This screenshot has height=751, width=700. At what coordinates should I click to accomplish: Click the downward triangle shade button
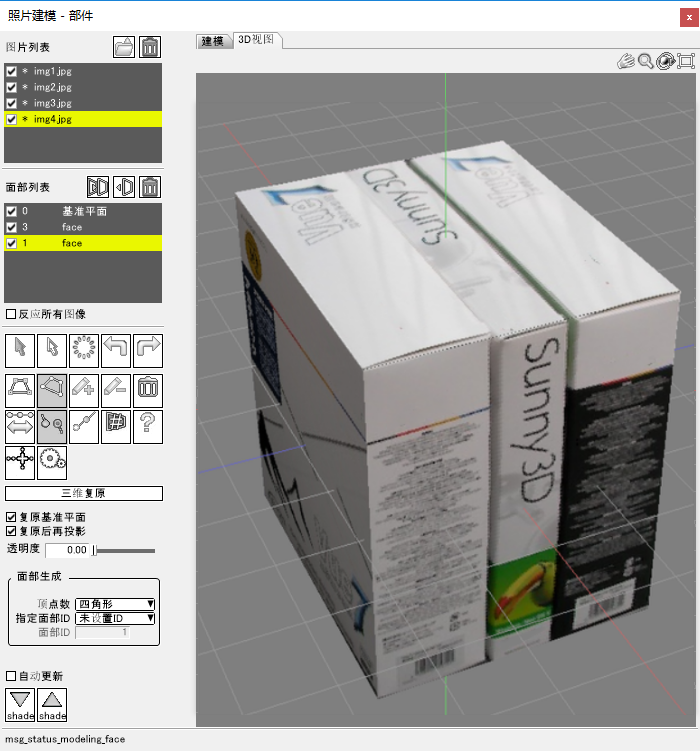pyautogui.click(x=20, y=705)
